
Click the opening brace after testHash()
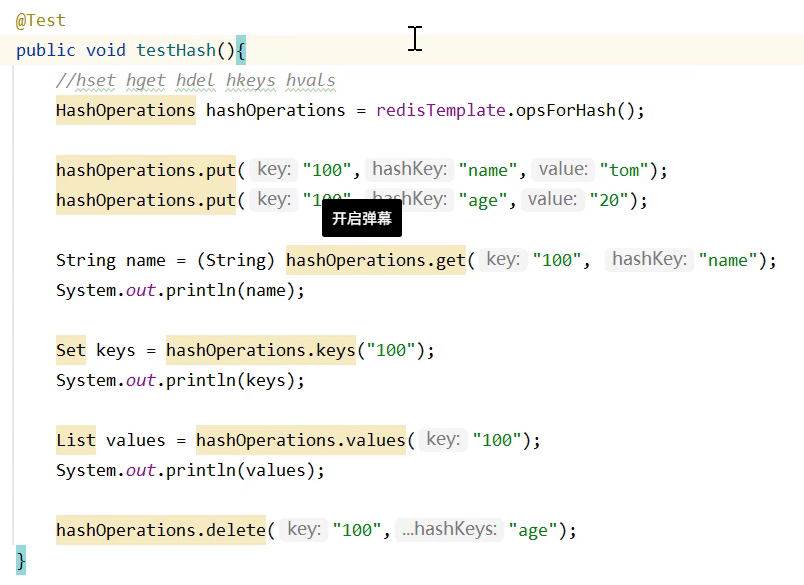coord(241,50)
